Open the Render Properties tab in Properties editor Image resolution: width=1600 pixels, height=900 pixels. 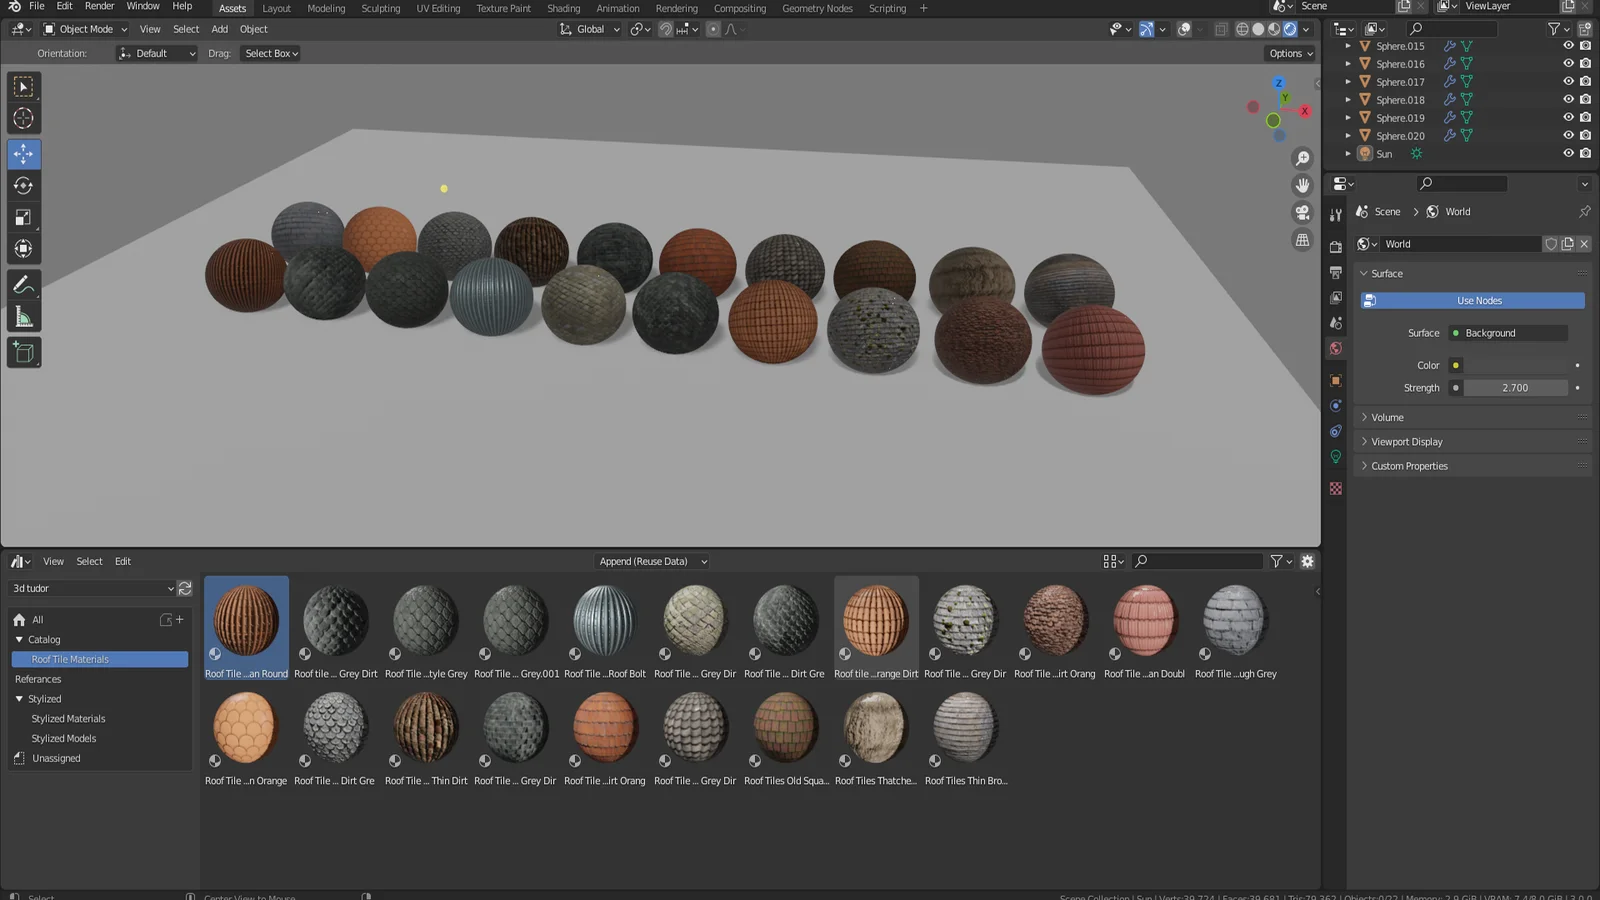1335,246
